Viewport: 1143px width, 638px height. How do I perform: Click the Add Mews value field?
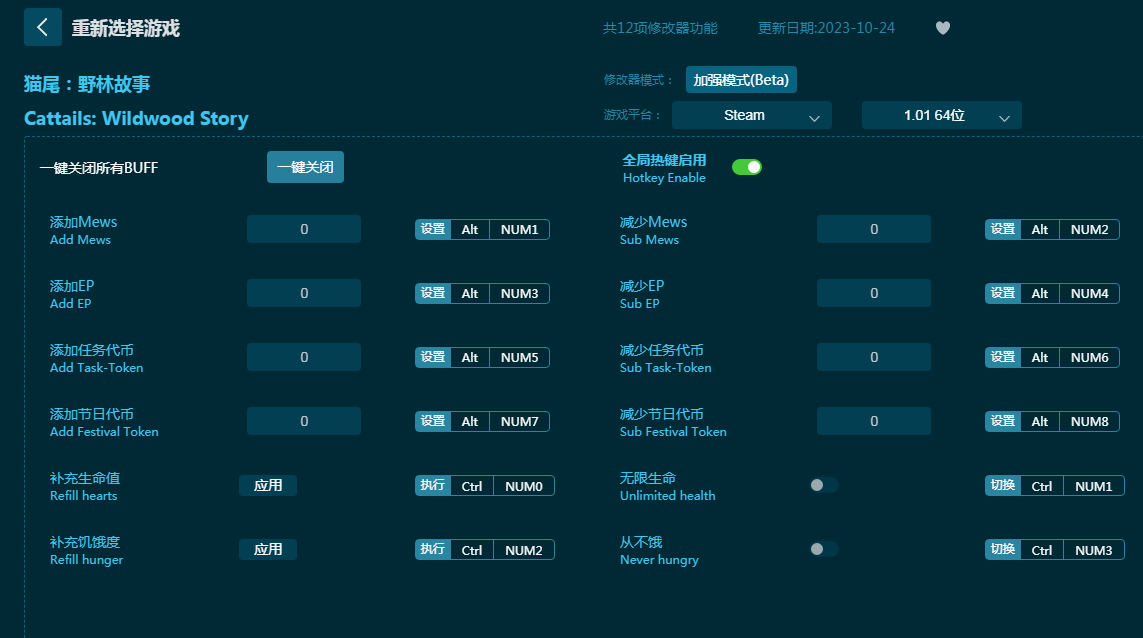[x=304, y=229]
